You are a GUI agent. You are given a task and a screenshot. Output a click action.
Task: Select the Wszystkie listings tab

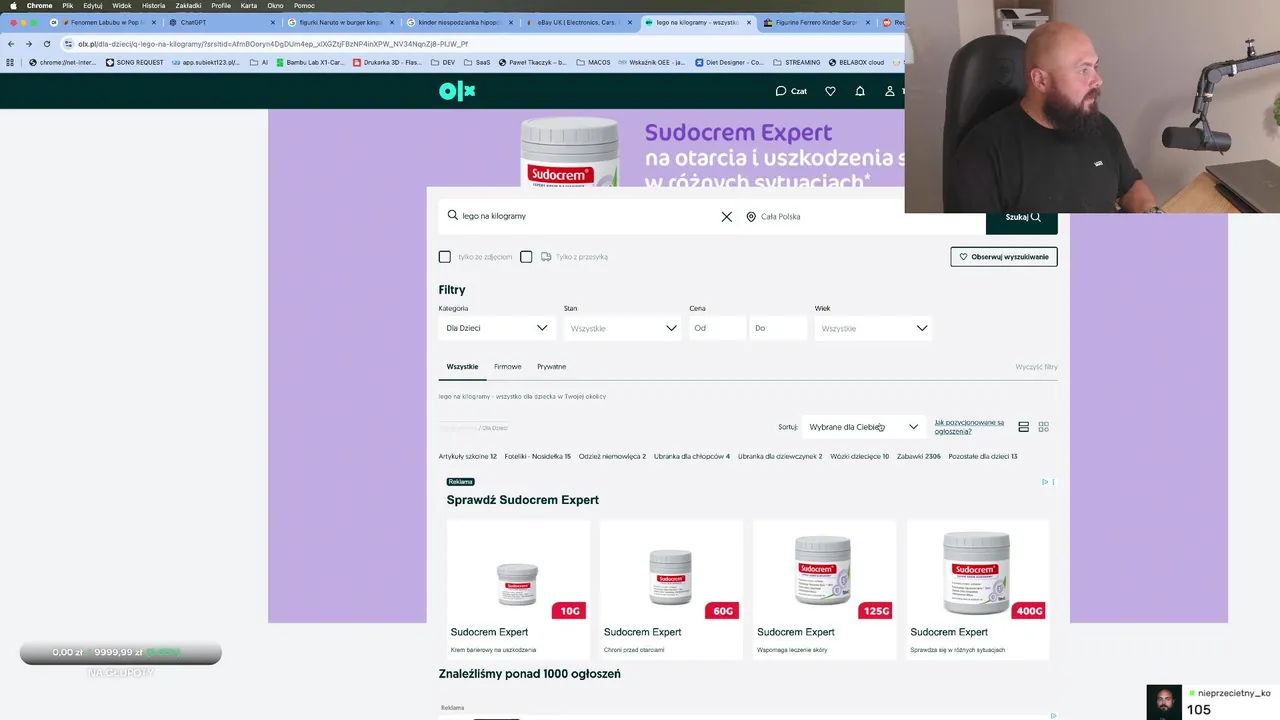(462, 367)
